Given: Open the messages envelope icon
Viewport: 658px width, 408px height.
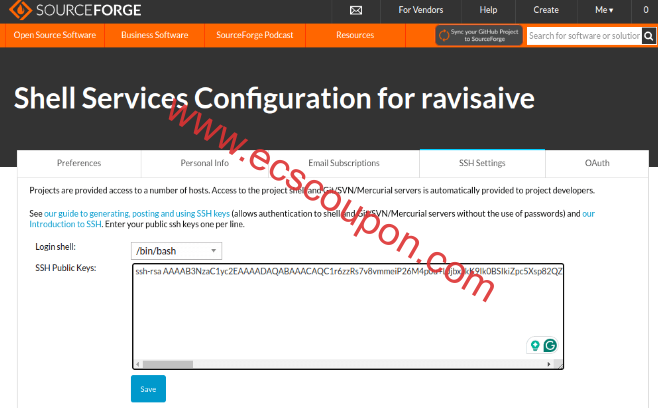Looking at the screenshot, I should click(356, 10).
